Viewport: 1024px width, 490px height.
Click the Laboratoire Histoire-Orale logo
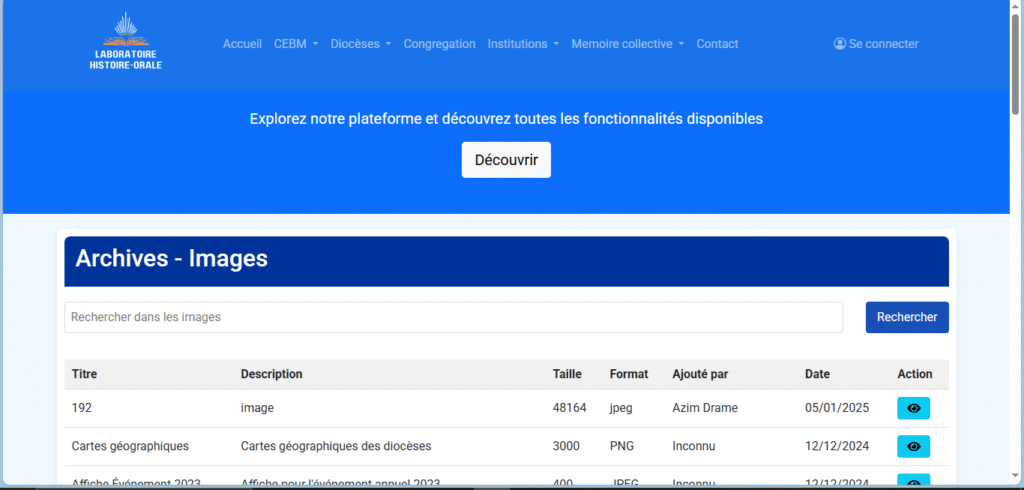pyautogui.click(x=125, y=42)
